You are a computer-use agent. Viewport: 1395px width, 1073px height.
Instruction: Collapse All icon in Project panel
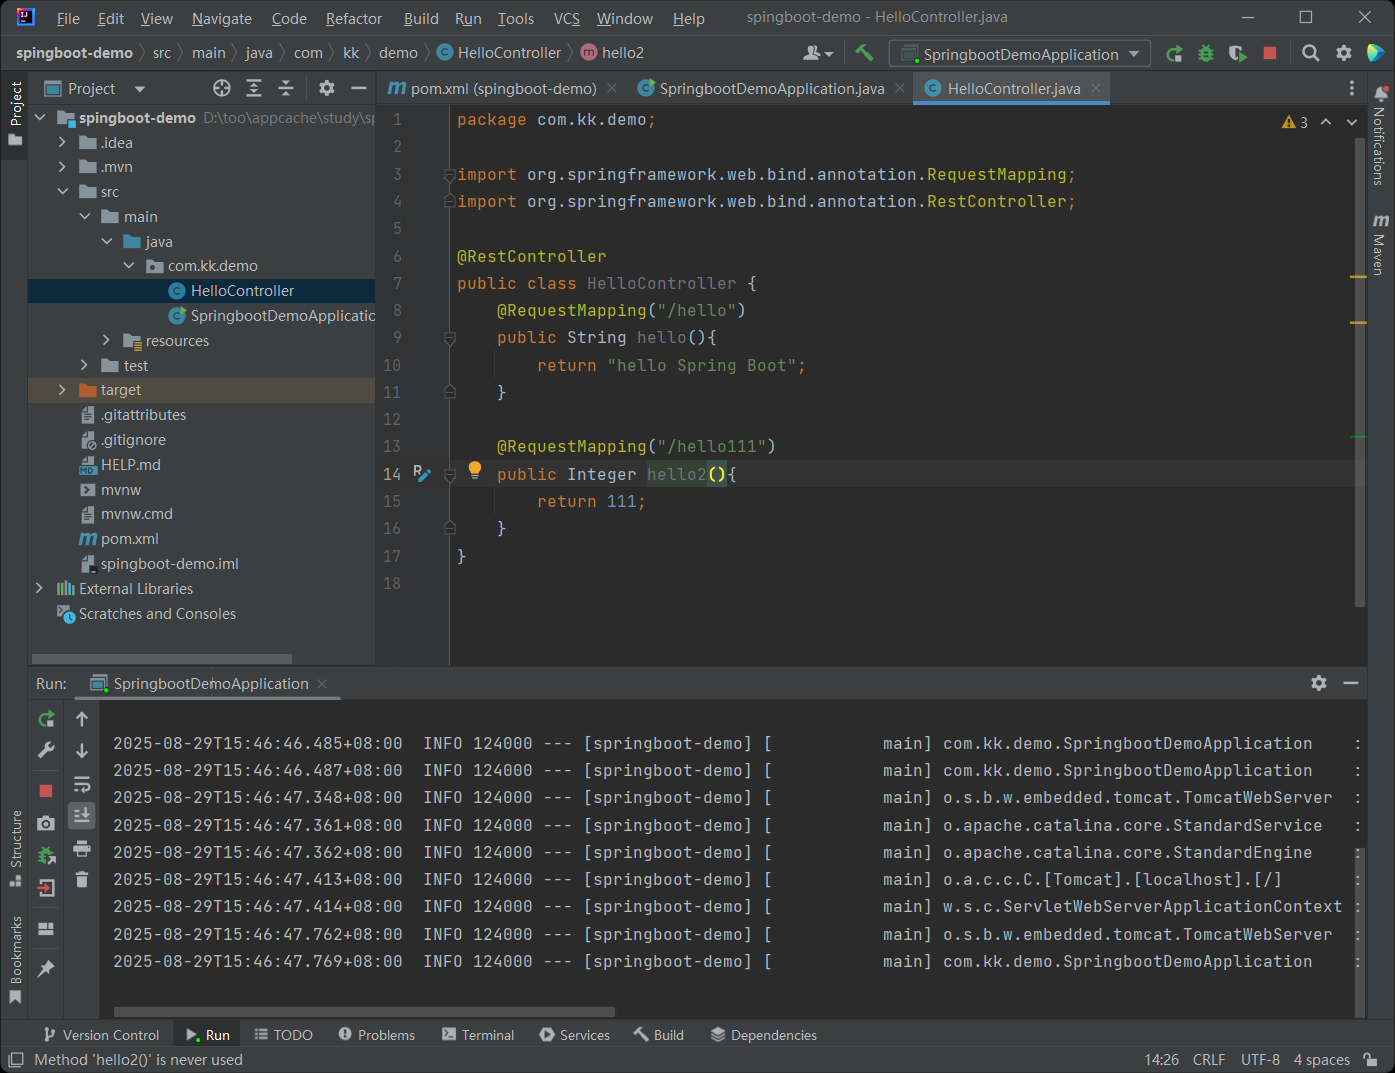pyautogui.click(x=286, y=88)
